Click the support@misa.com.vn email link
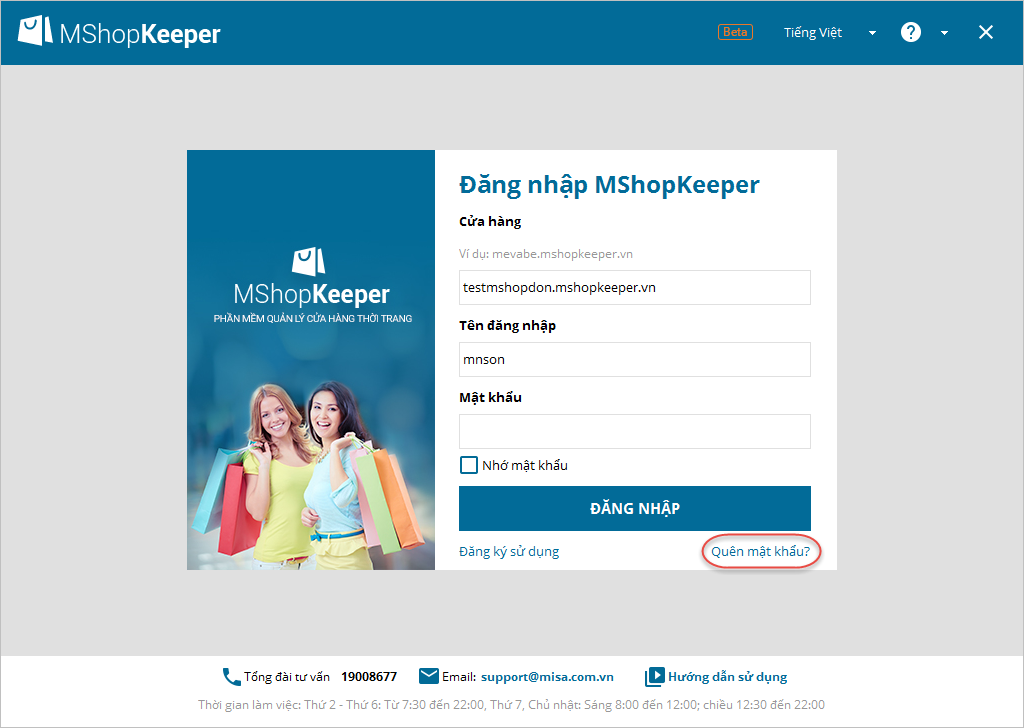Viewport: 1024px width, 728px height. click(x=547, y=677)
